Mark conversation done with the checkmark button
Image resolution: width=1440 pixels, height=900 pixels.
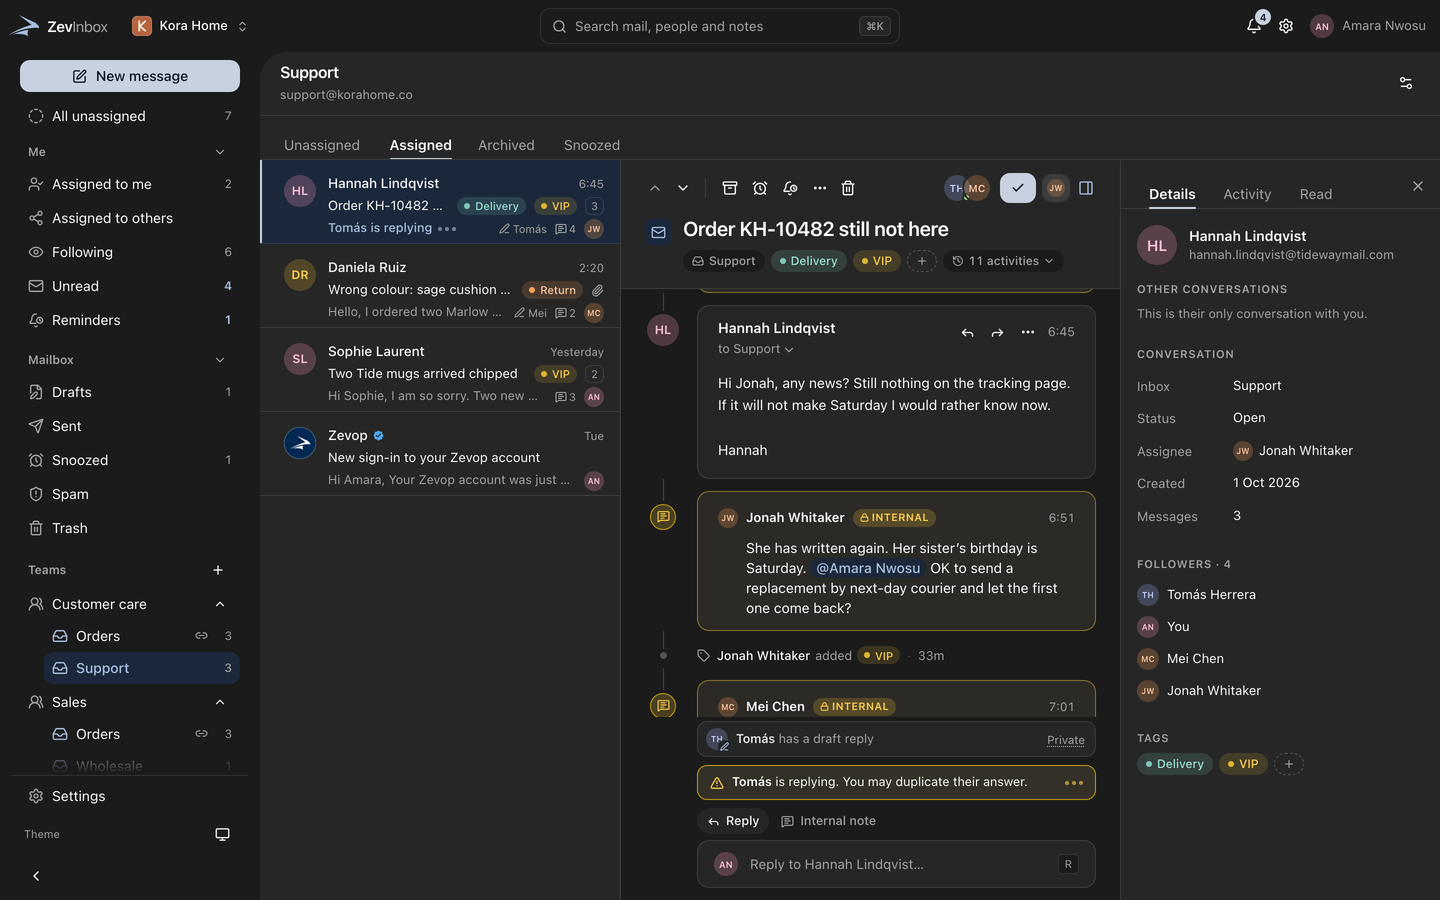[1018, 188]
